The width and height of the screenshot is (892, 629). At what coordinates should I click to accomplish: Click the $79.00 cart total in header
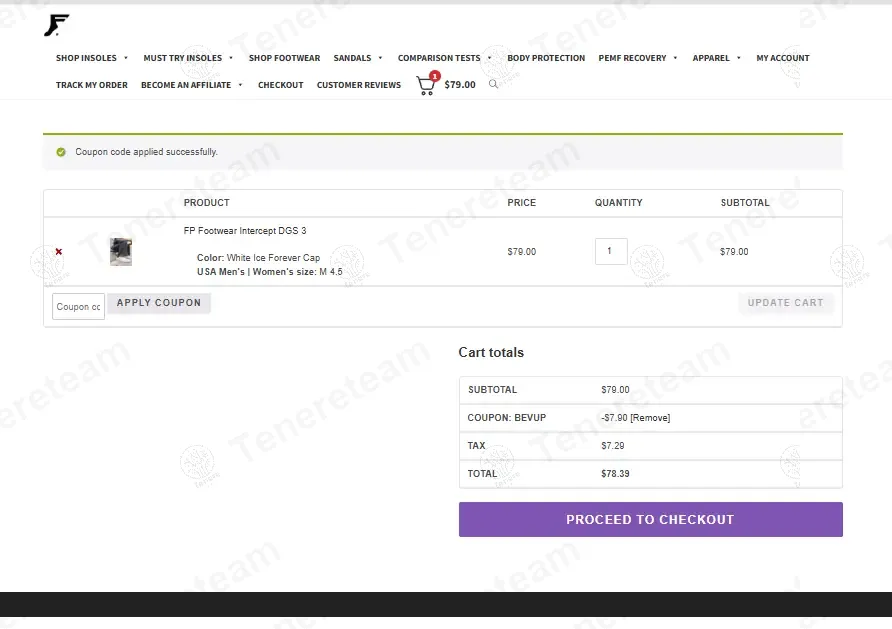[460, 85]
